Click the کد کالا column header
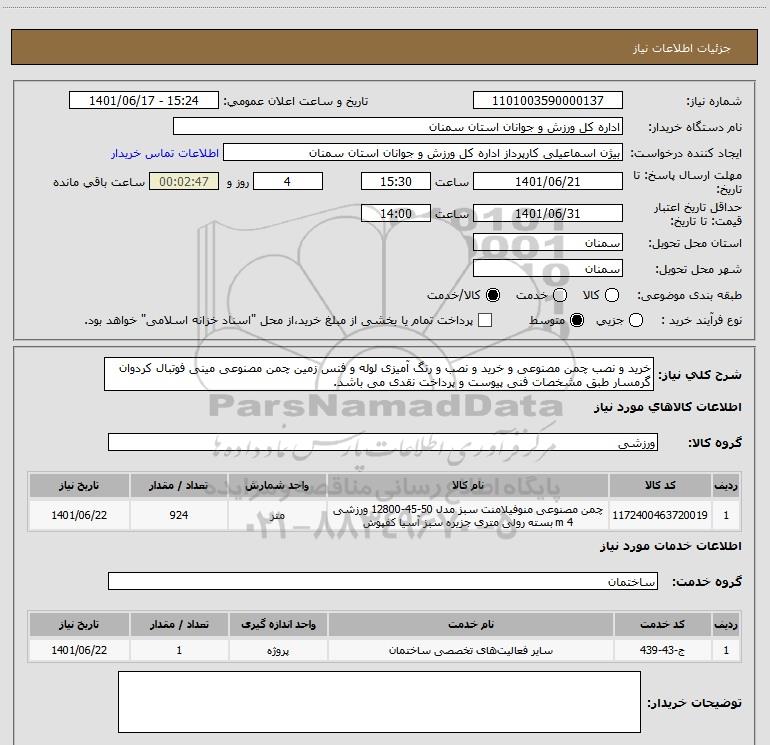This screenshot has height=745, width=770. pos(660,485)
